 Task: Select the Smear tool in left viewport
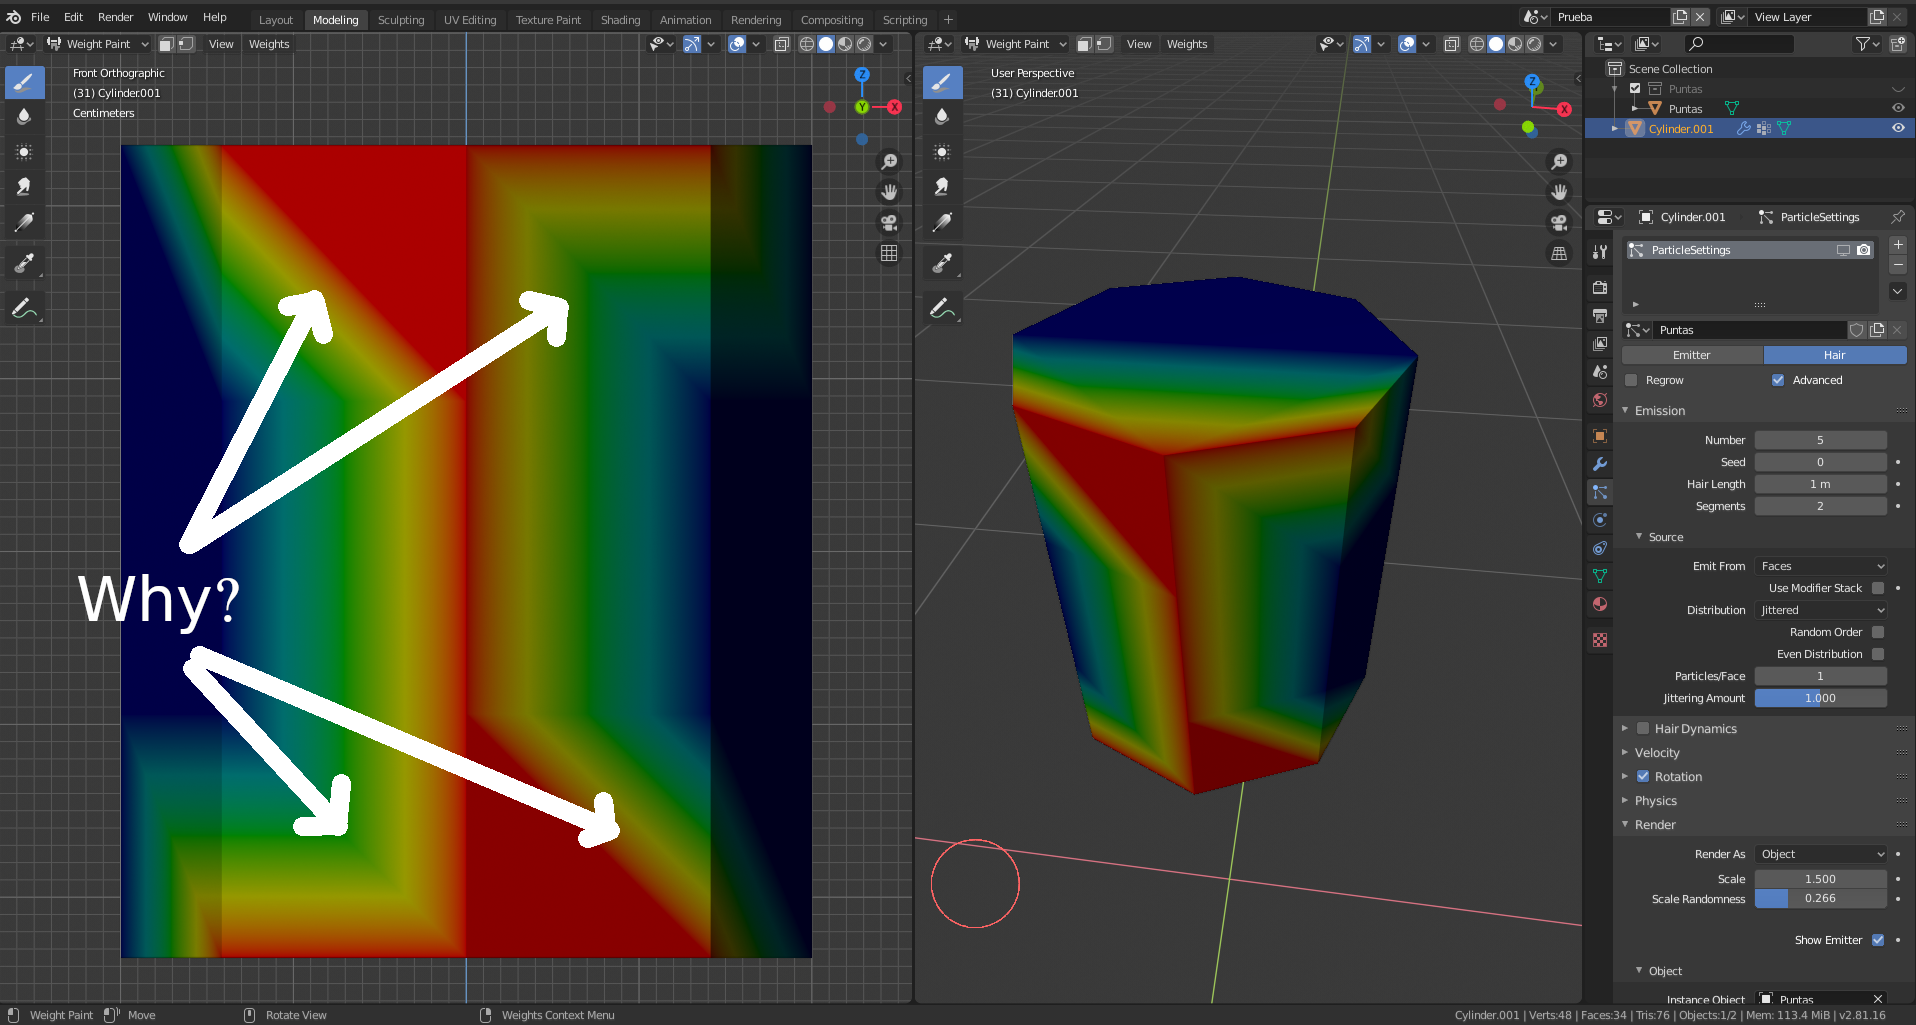click(x=24, y=187)
